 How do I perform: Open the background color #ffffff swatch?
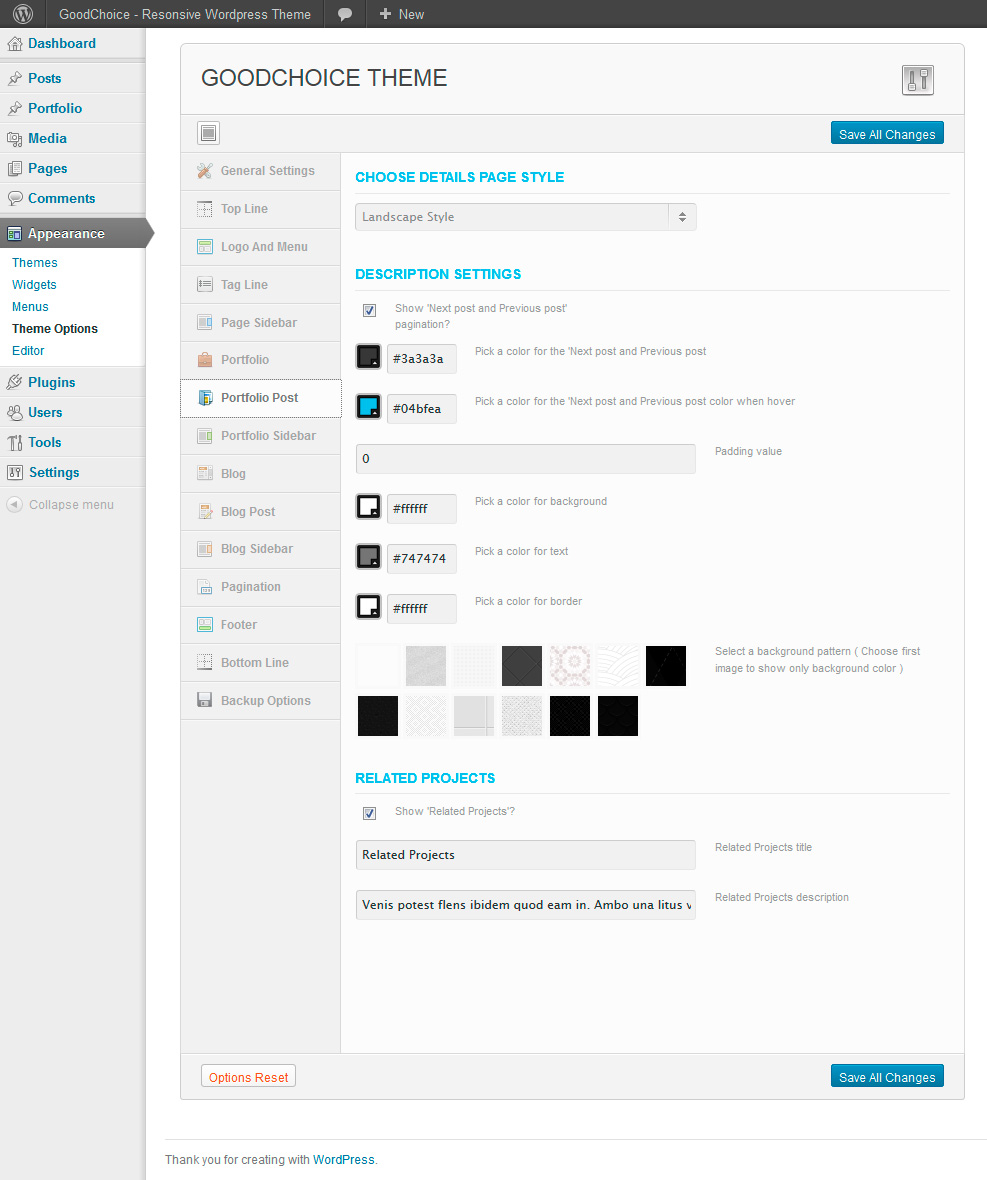369,506
